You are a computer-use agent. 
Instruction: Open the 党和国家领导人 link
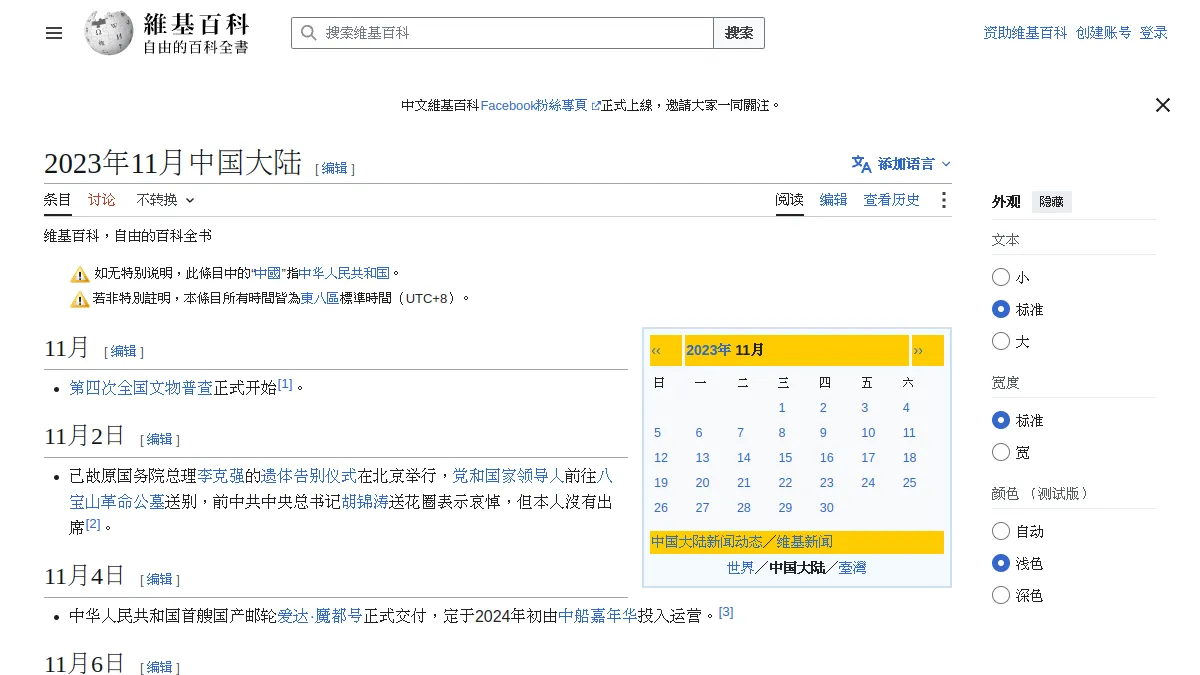[x=509, y=476]
